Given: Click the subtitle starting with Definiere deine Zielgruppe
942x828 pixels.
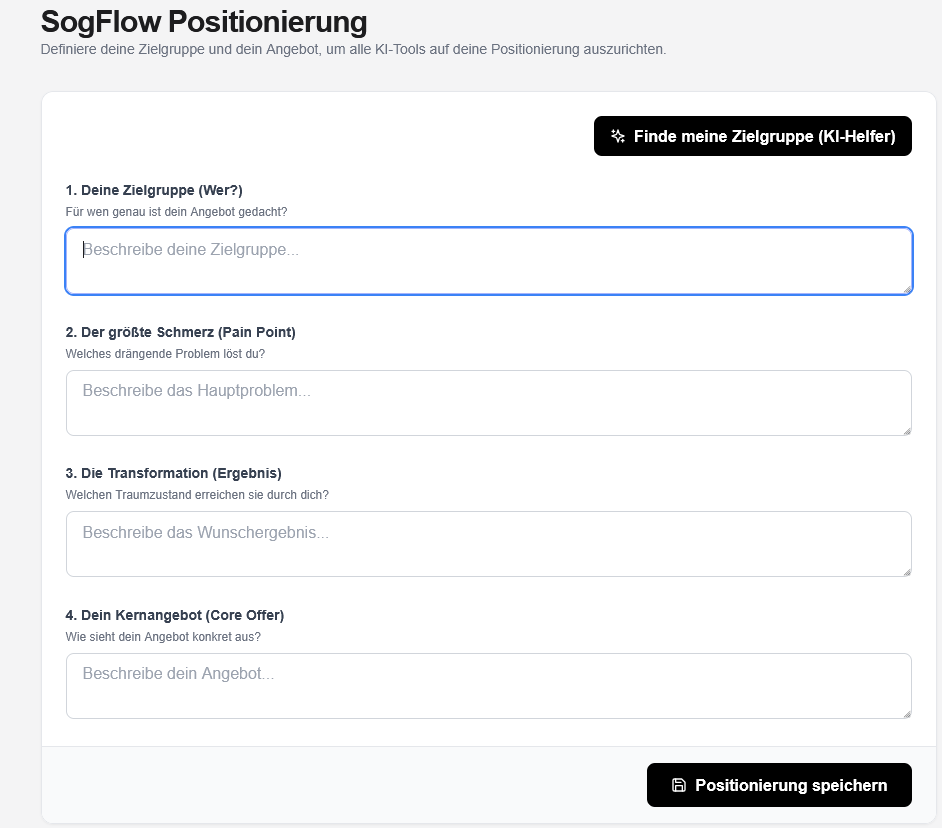Looking at the screenshot, I should [353, 49].
